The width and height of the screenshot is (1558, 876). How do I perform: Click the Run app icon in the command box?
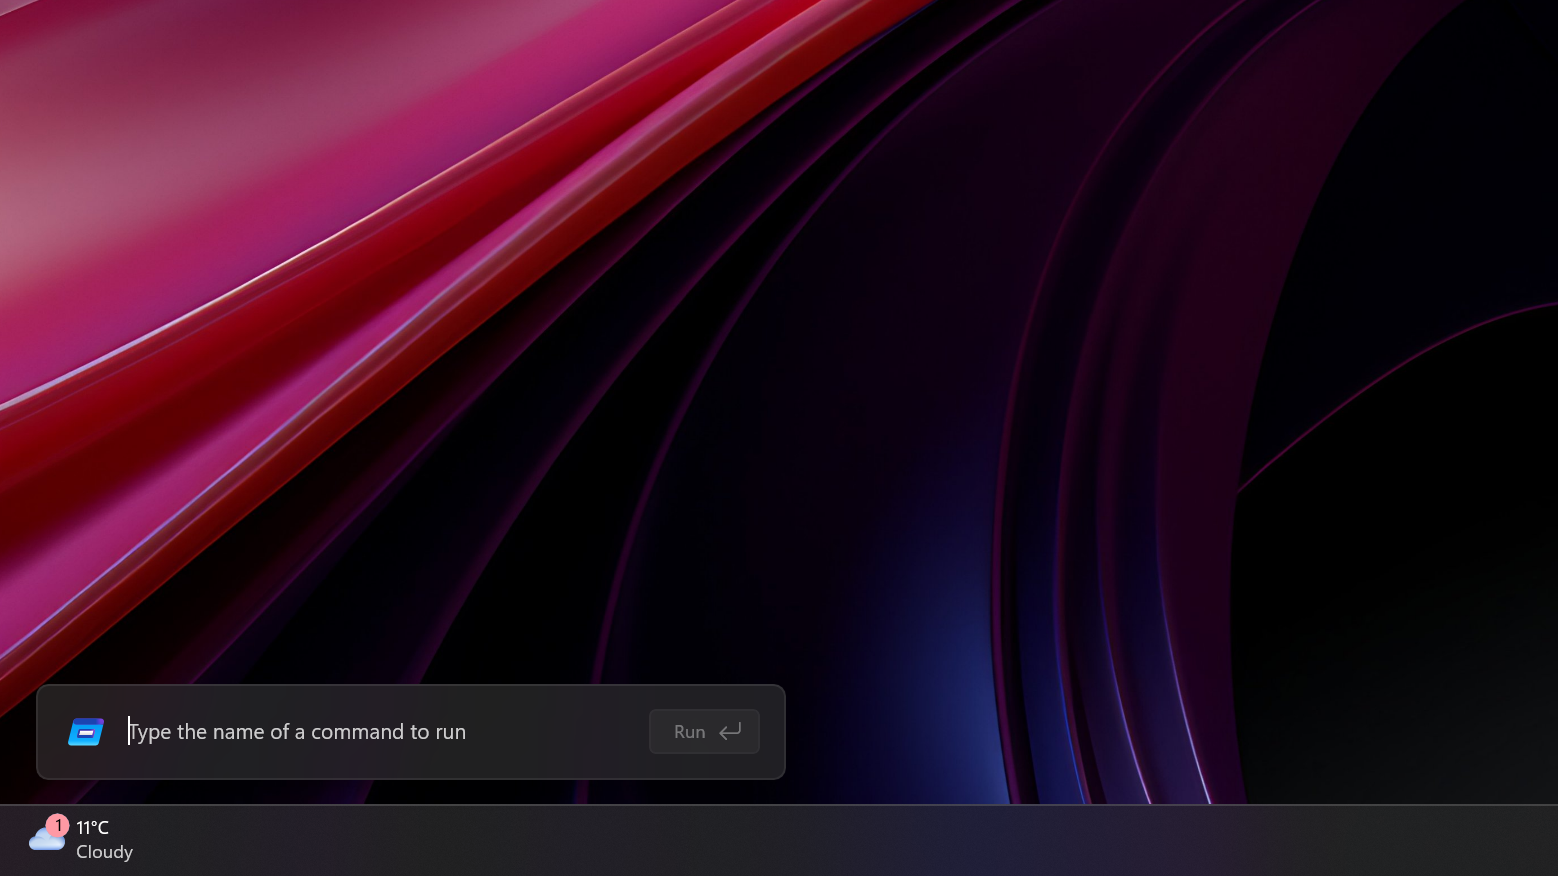click(x=86, y=732)
